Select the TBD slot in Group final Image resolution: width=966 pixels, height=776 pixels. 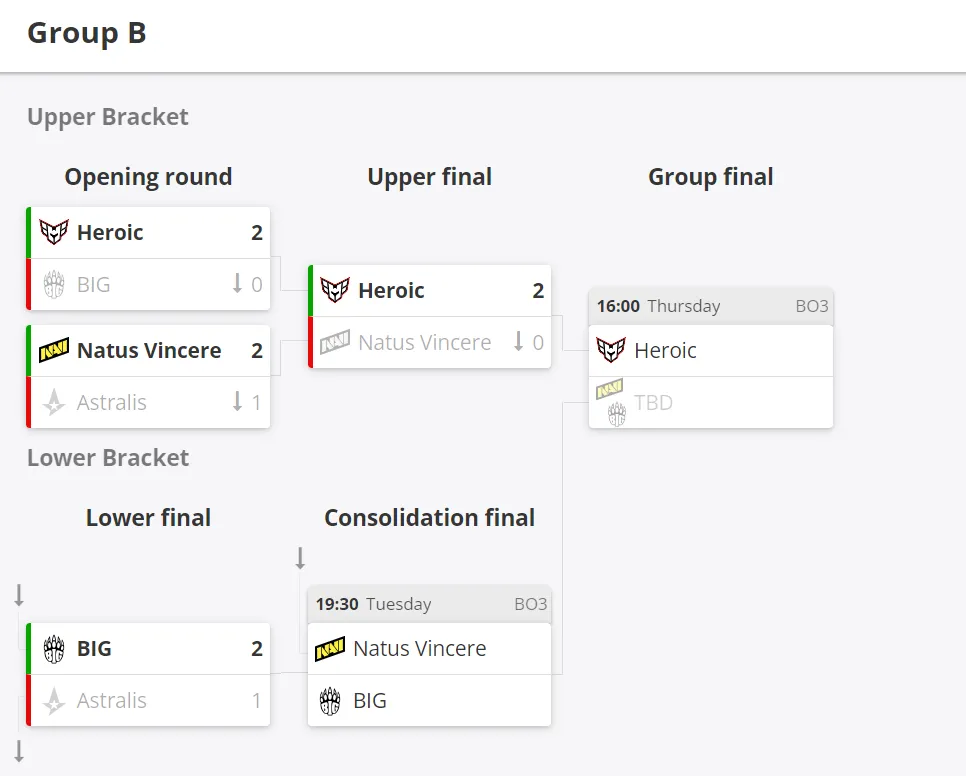[711, 402]
